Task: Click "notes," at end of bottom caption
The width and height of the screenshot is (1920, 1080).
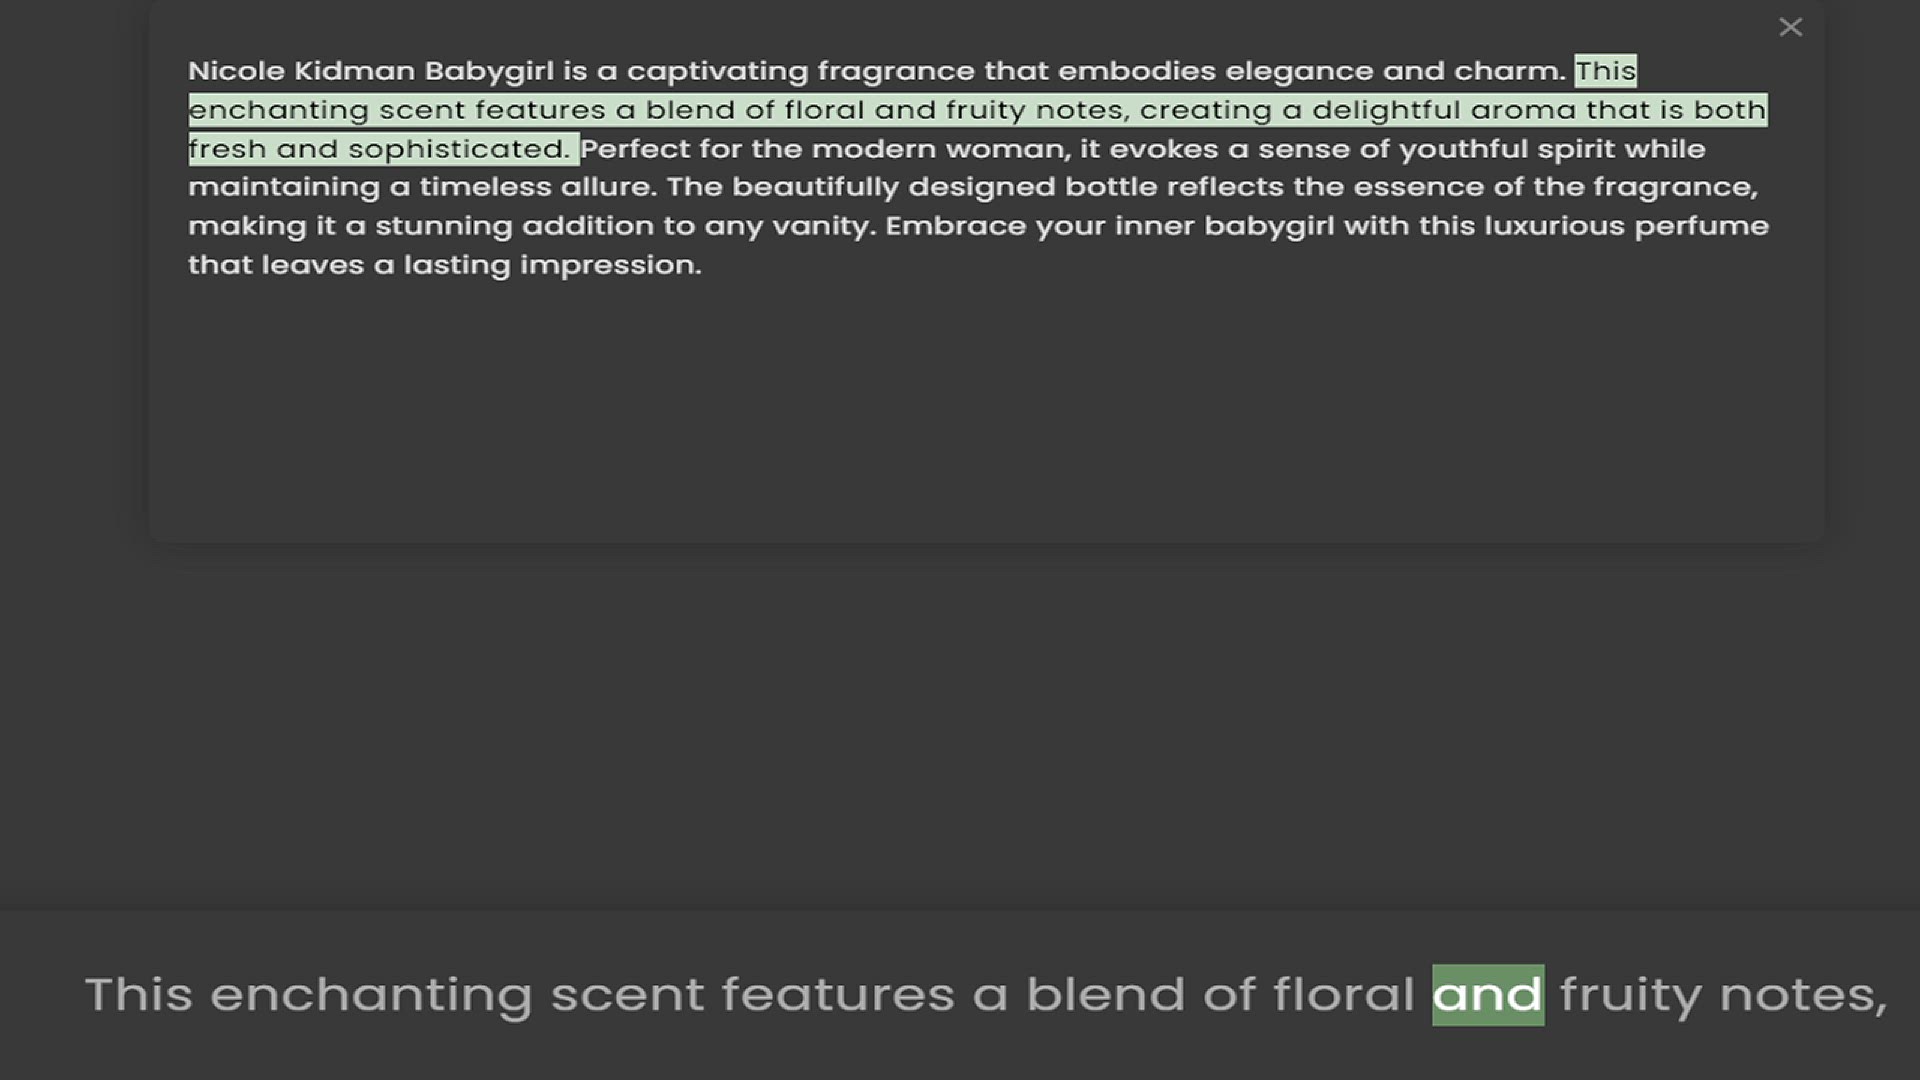Action: click(x=1803, y=997)
